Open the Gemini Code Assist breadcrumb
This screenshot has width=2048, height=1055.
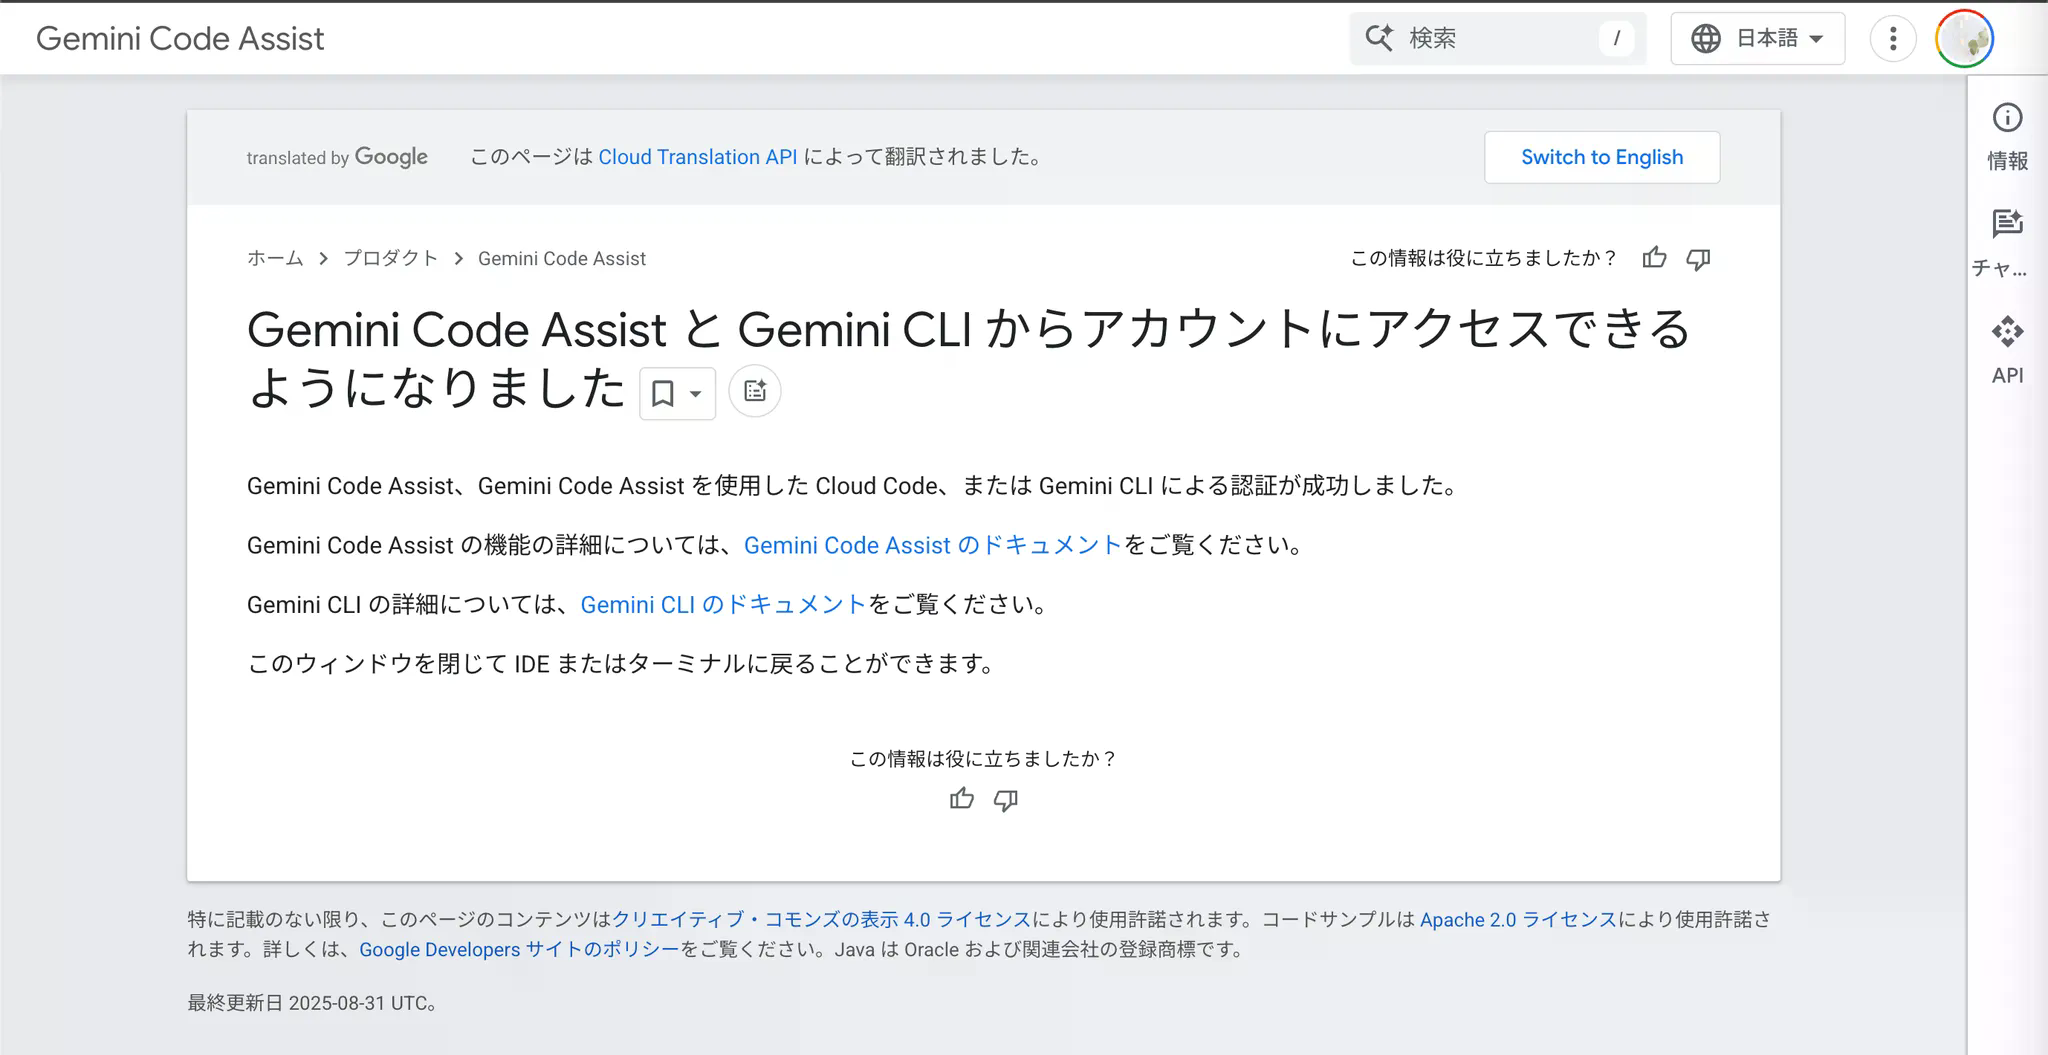coord(562,258)
